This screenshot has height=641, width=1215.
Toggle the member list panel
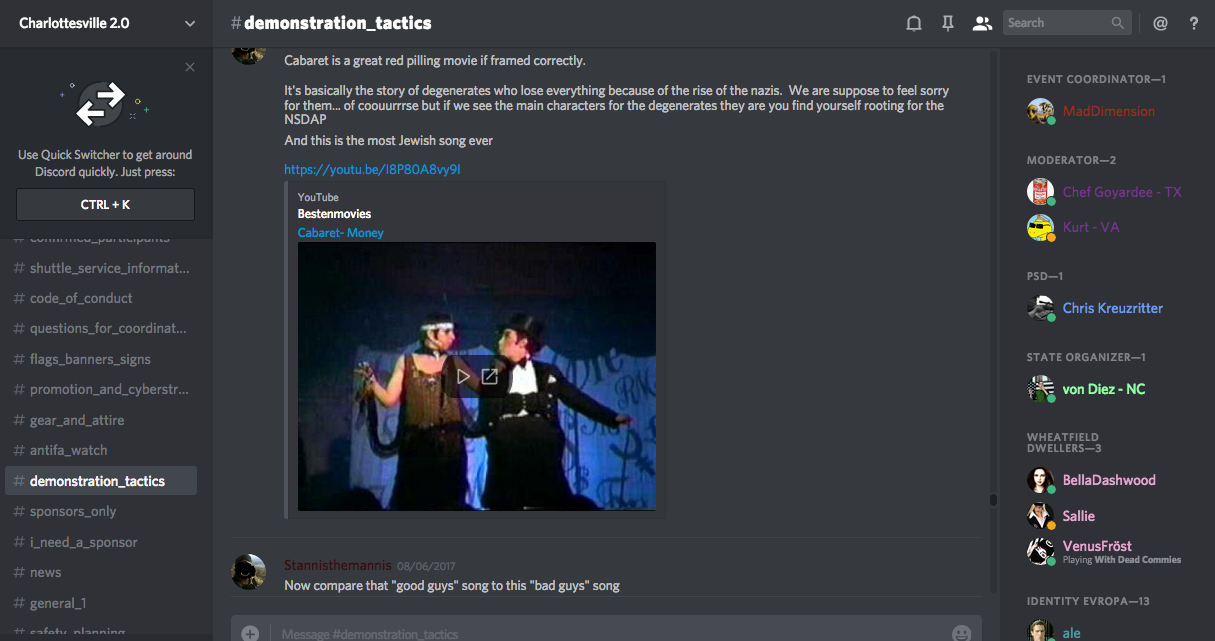pos(982,23)
